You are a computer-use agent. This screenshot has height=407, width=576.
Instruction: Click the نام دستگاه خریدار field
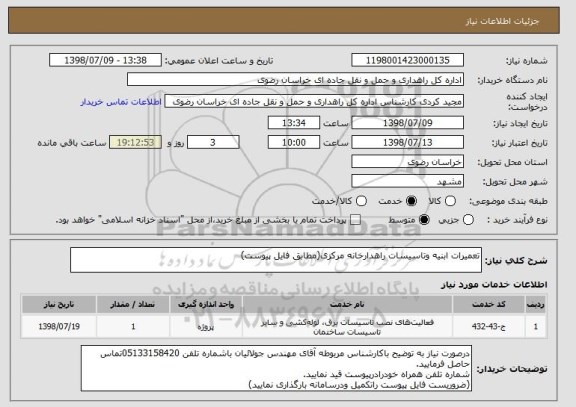295,80
